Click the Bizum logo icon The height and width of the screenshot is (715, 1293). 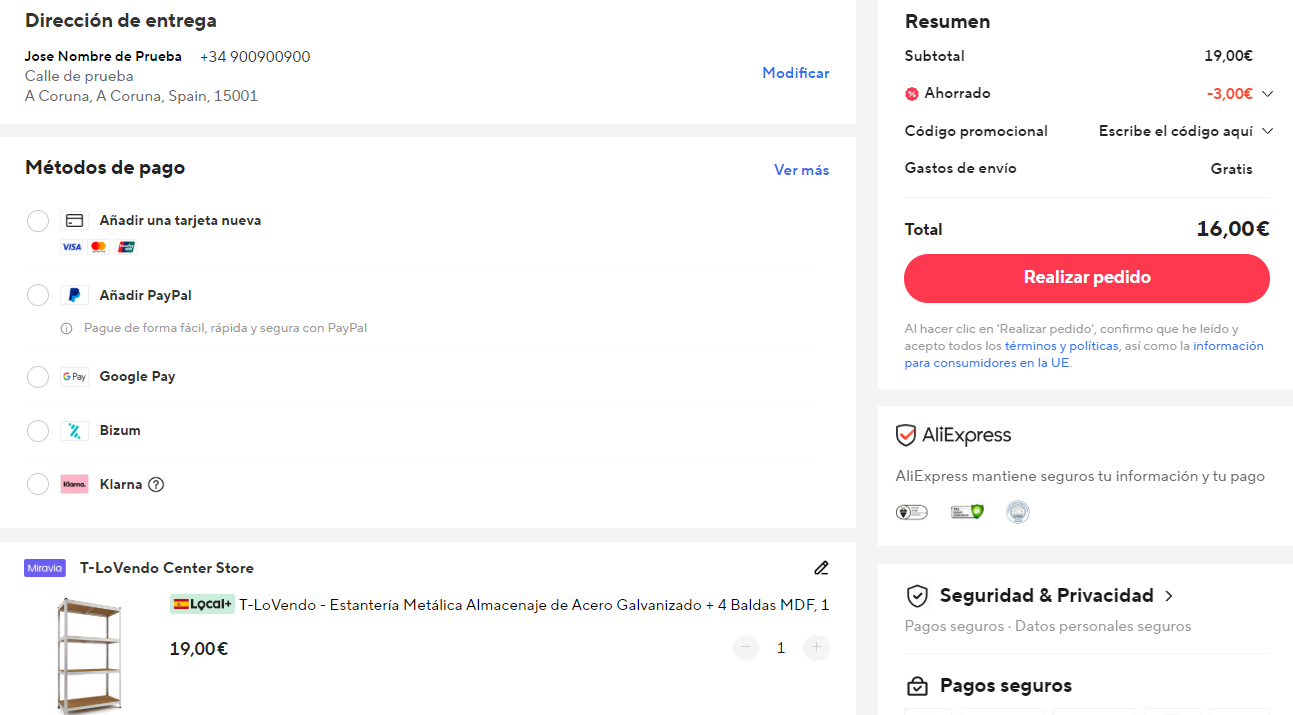pyautogui.click(x=74, y=431)
